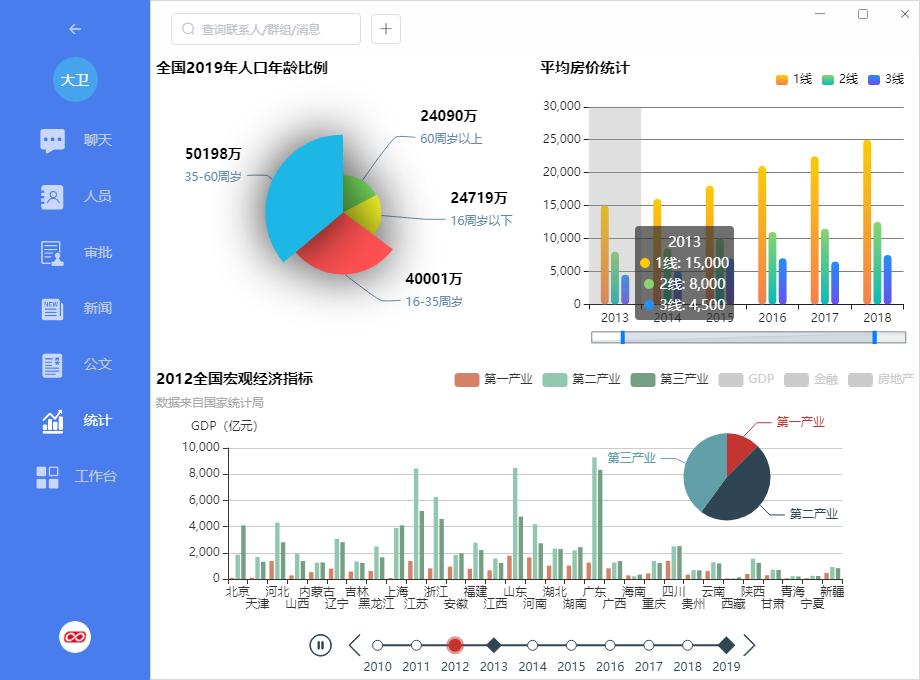920x680 pixels.
Task: Open the 人员 contacts icon
Action: tap(53, 197)
